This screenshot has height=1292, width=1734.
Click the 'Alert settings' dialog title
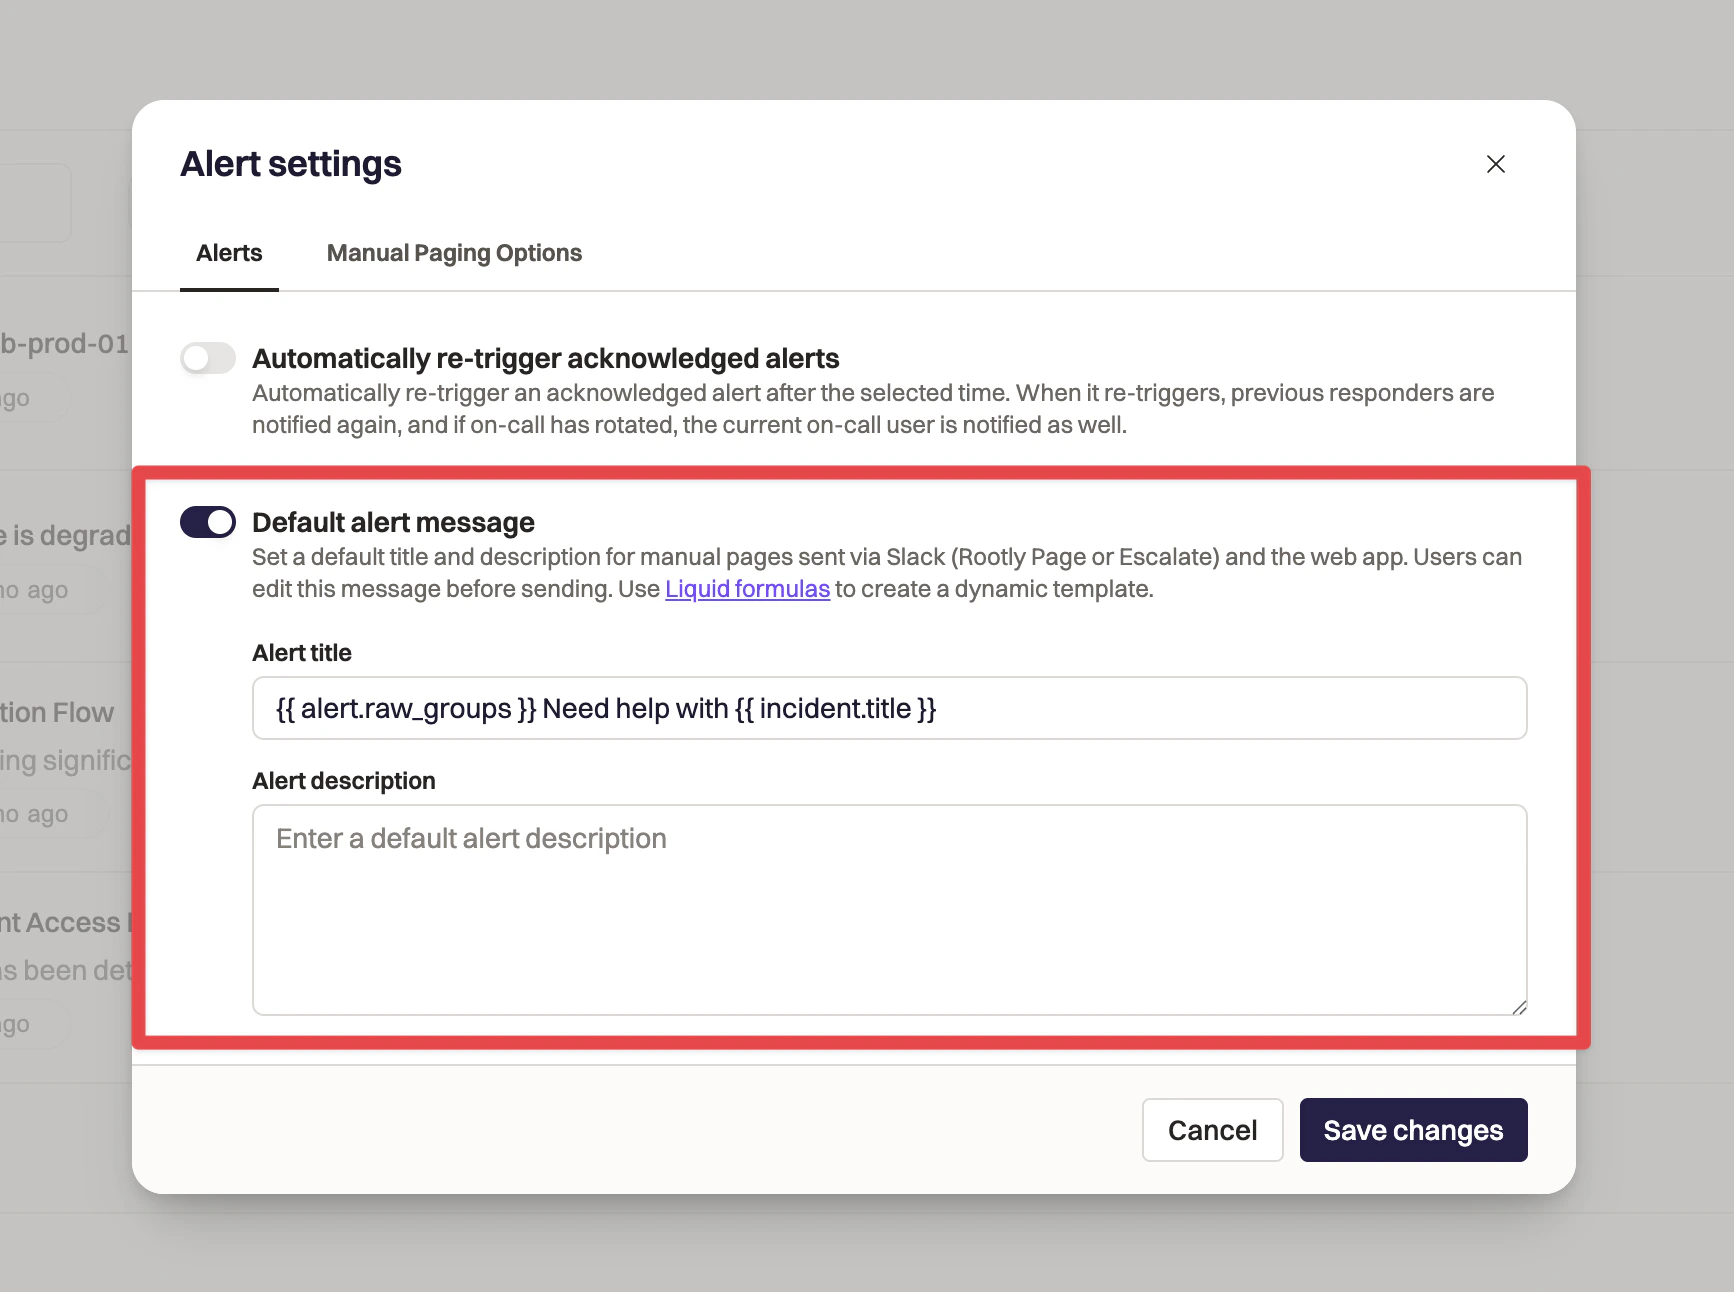pyautogui.click(x=291, y=164)
